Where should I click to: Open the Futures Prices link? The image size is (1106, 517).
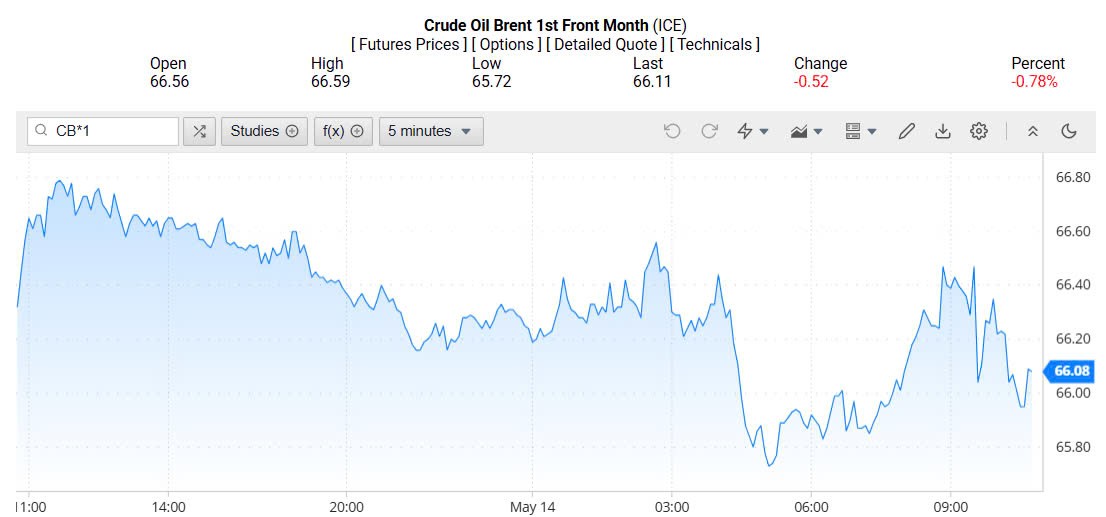click(409, 44)
